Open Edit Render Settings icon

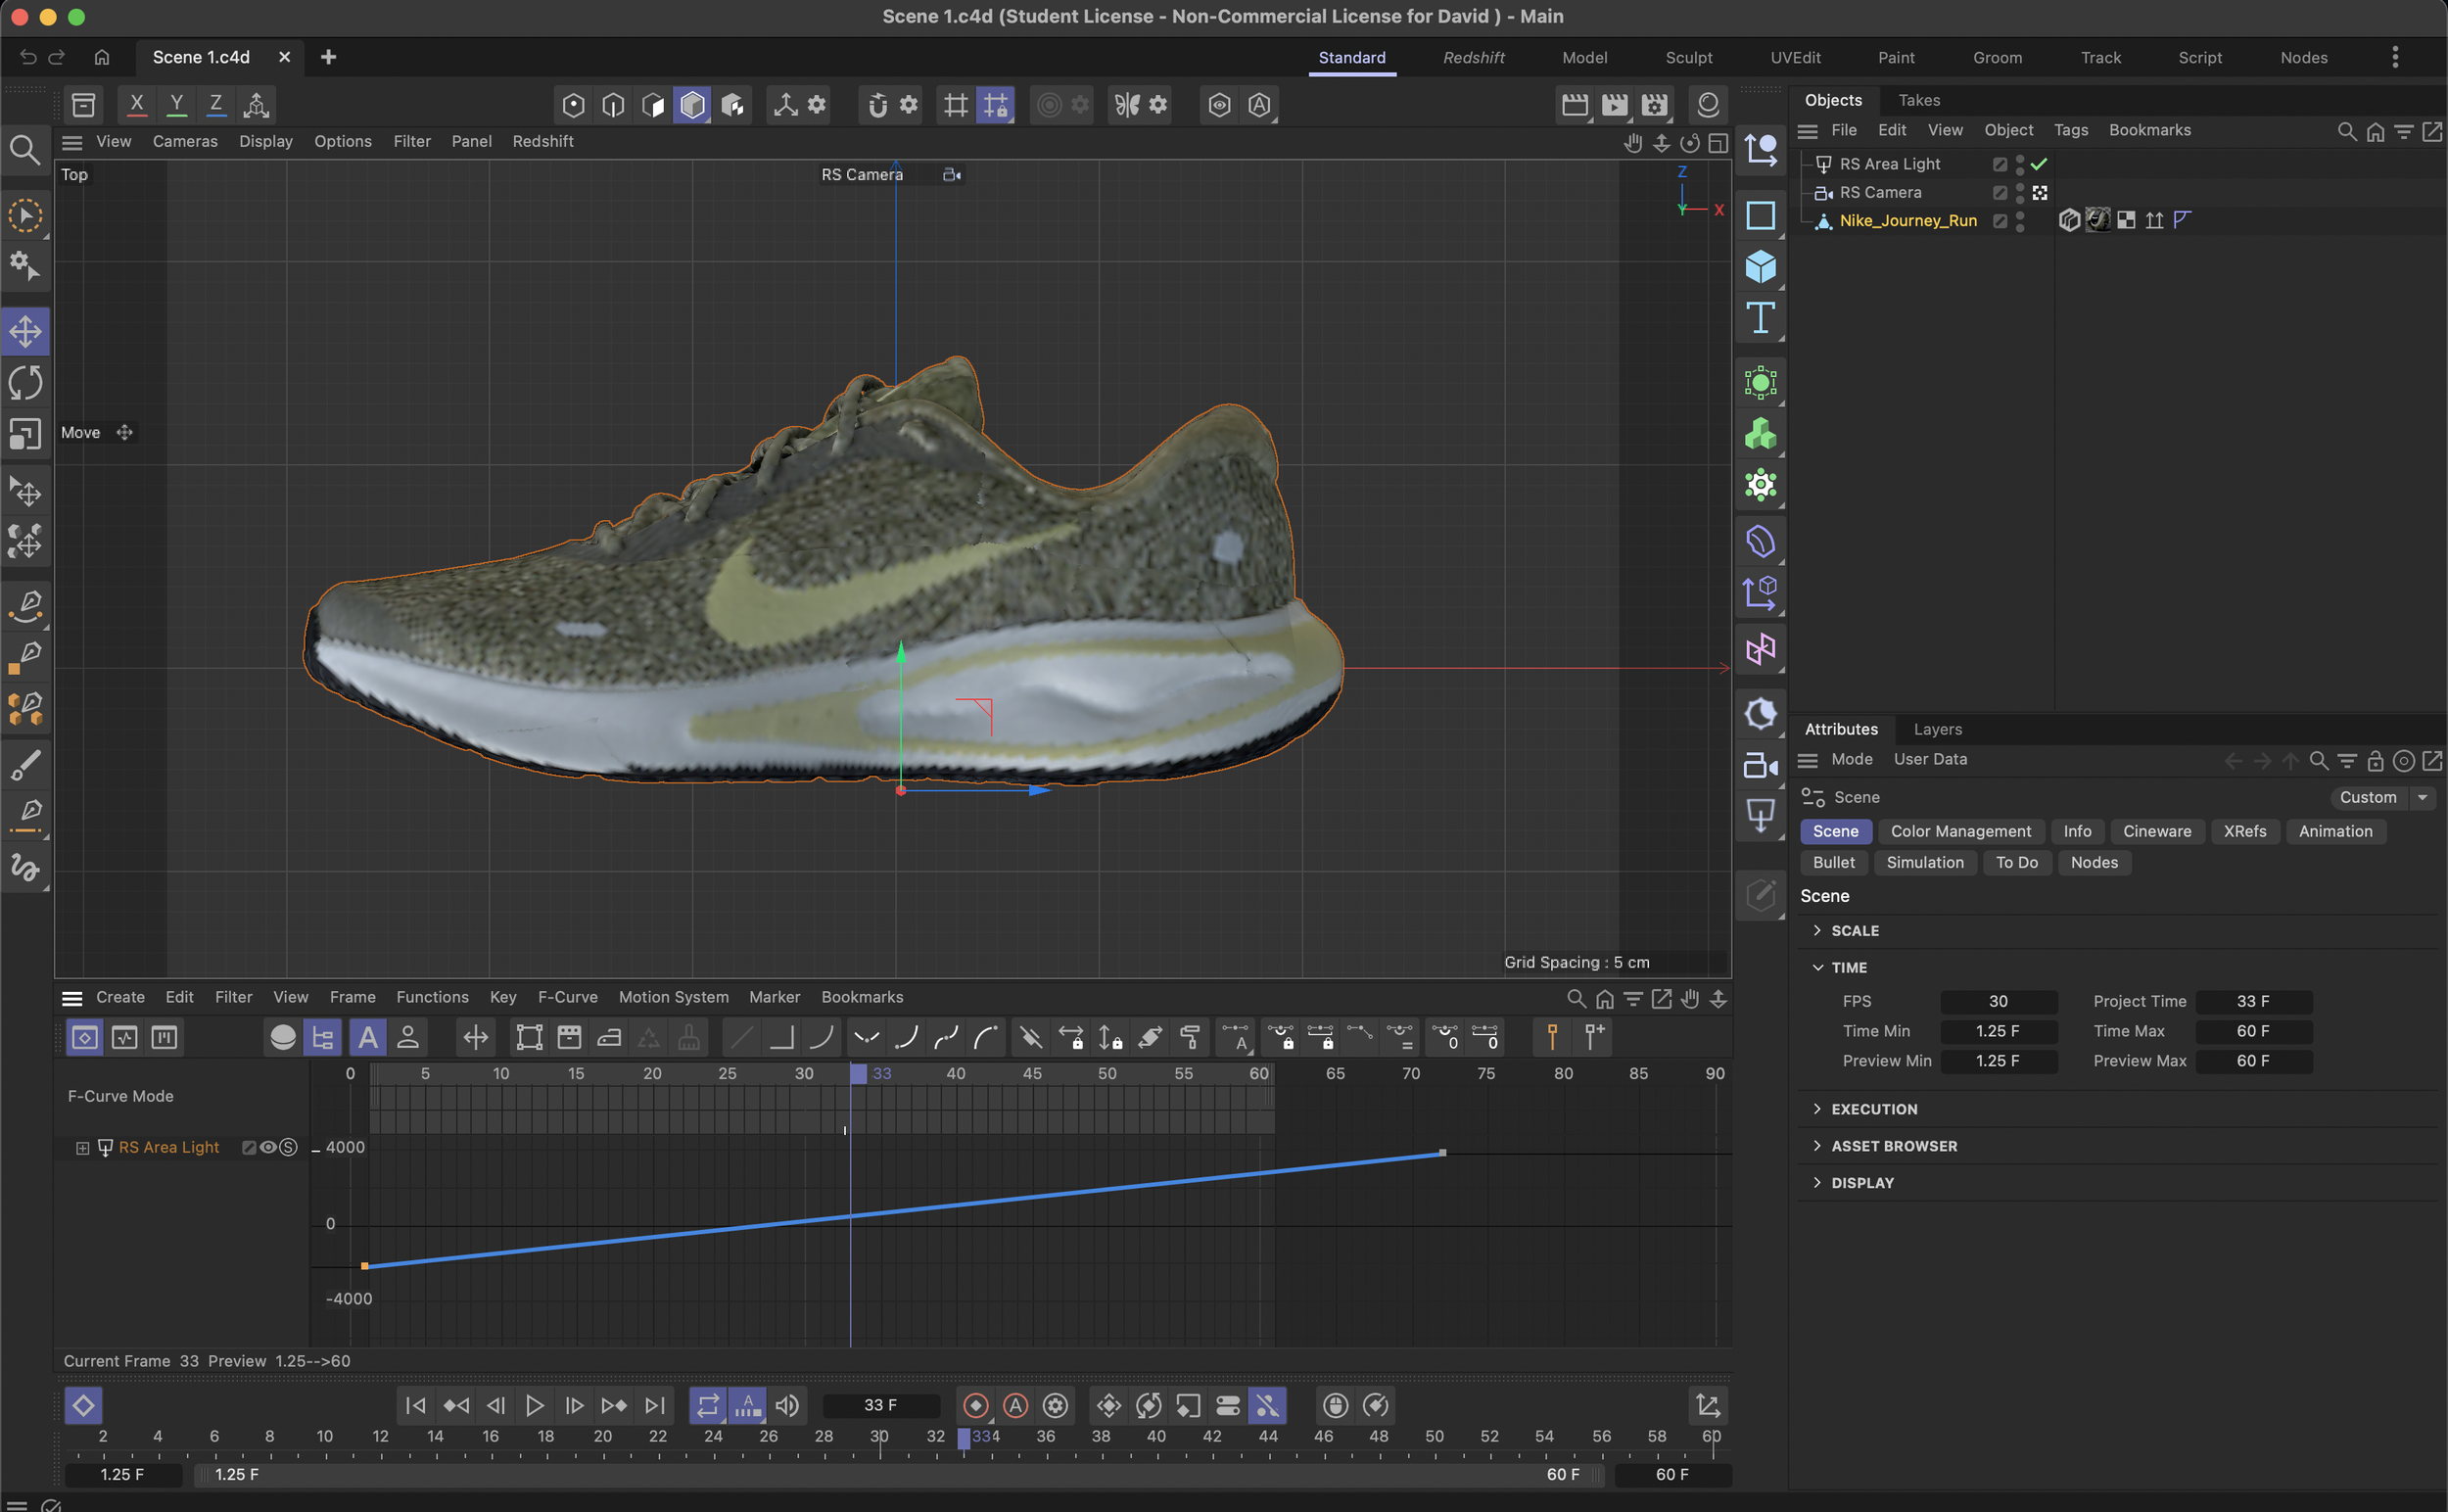[x=1655, y=105]
